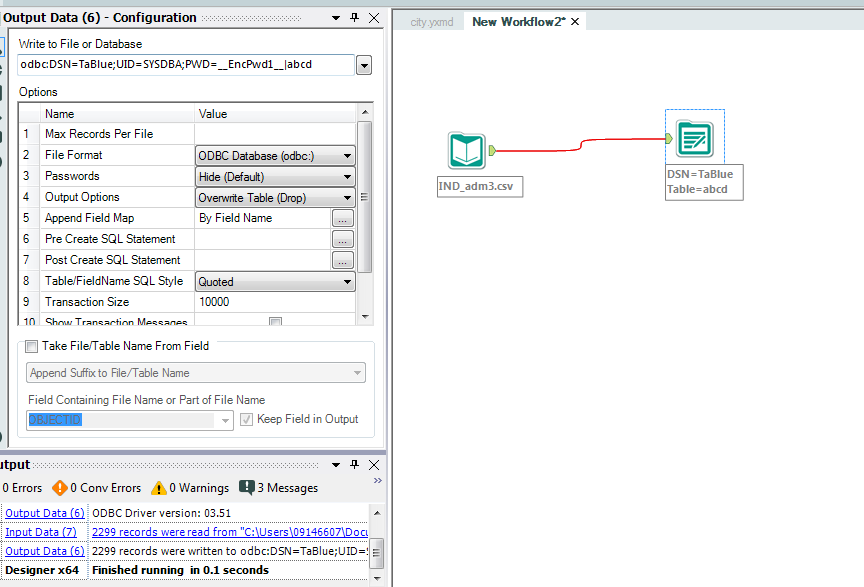Viewport: 864px width, 587px height.
Task: Select the New Workflow2 tab
Action: 517,20
